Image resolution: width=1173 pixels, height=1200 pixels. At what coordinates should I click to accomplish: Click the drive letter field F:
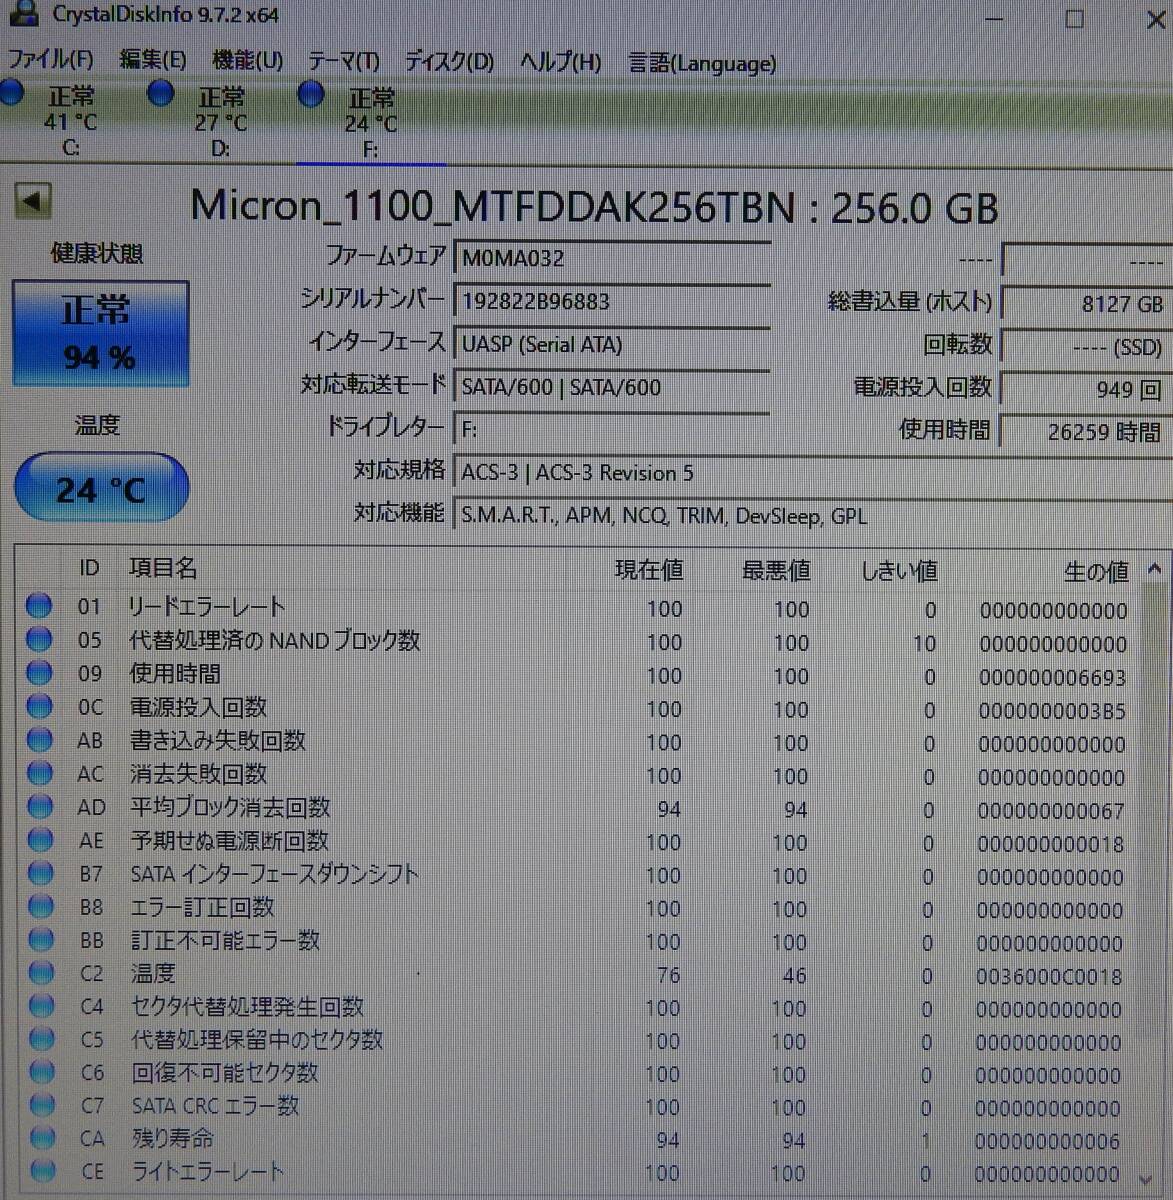coord(611,429)
